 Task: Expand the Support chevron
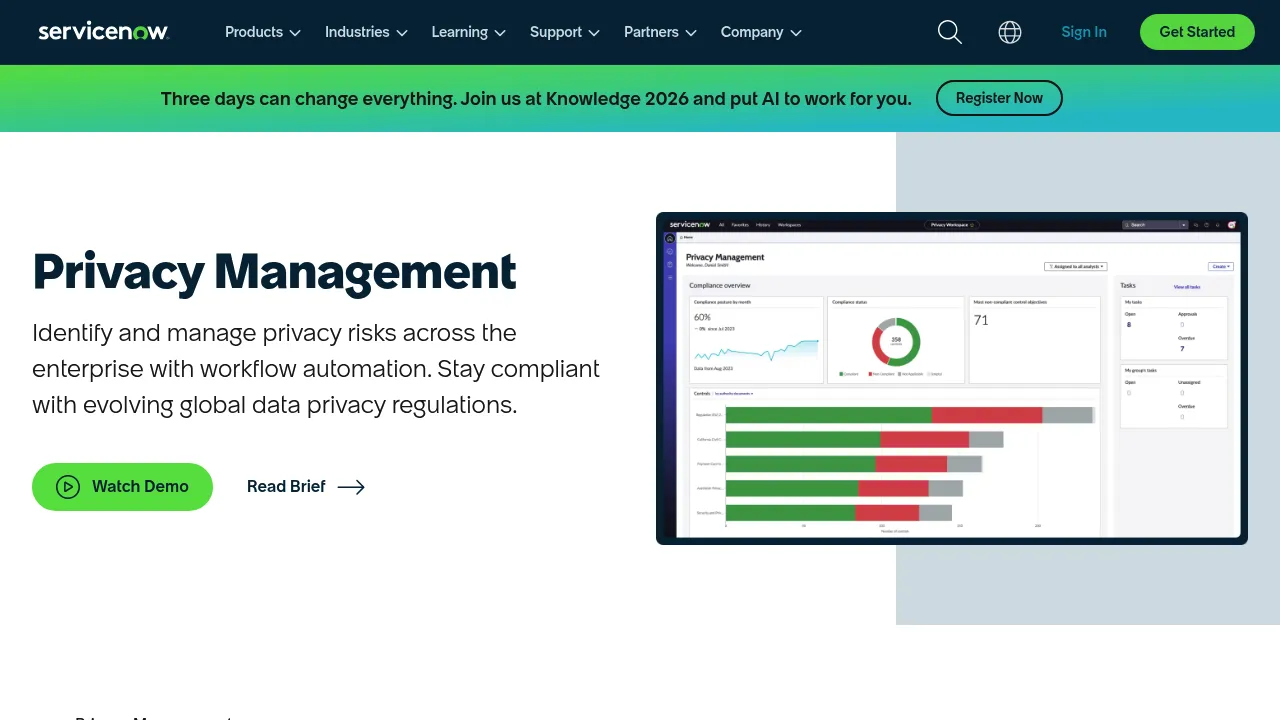click(594, 33)
